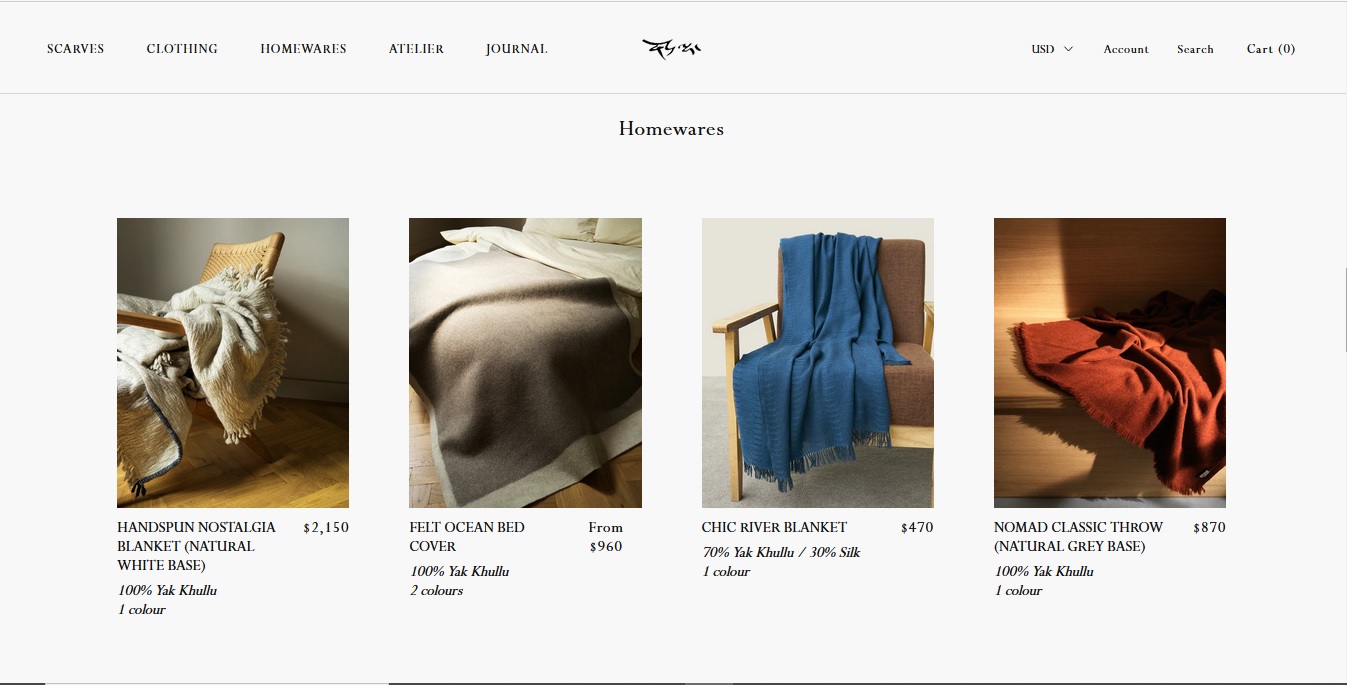Click the $2,150 price label
Screen dimensions: 1347x685
point(326,527)
